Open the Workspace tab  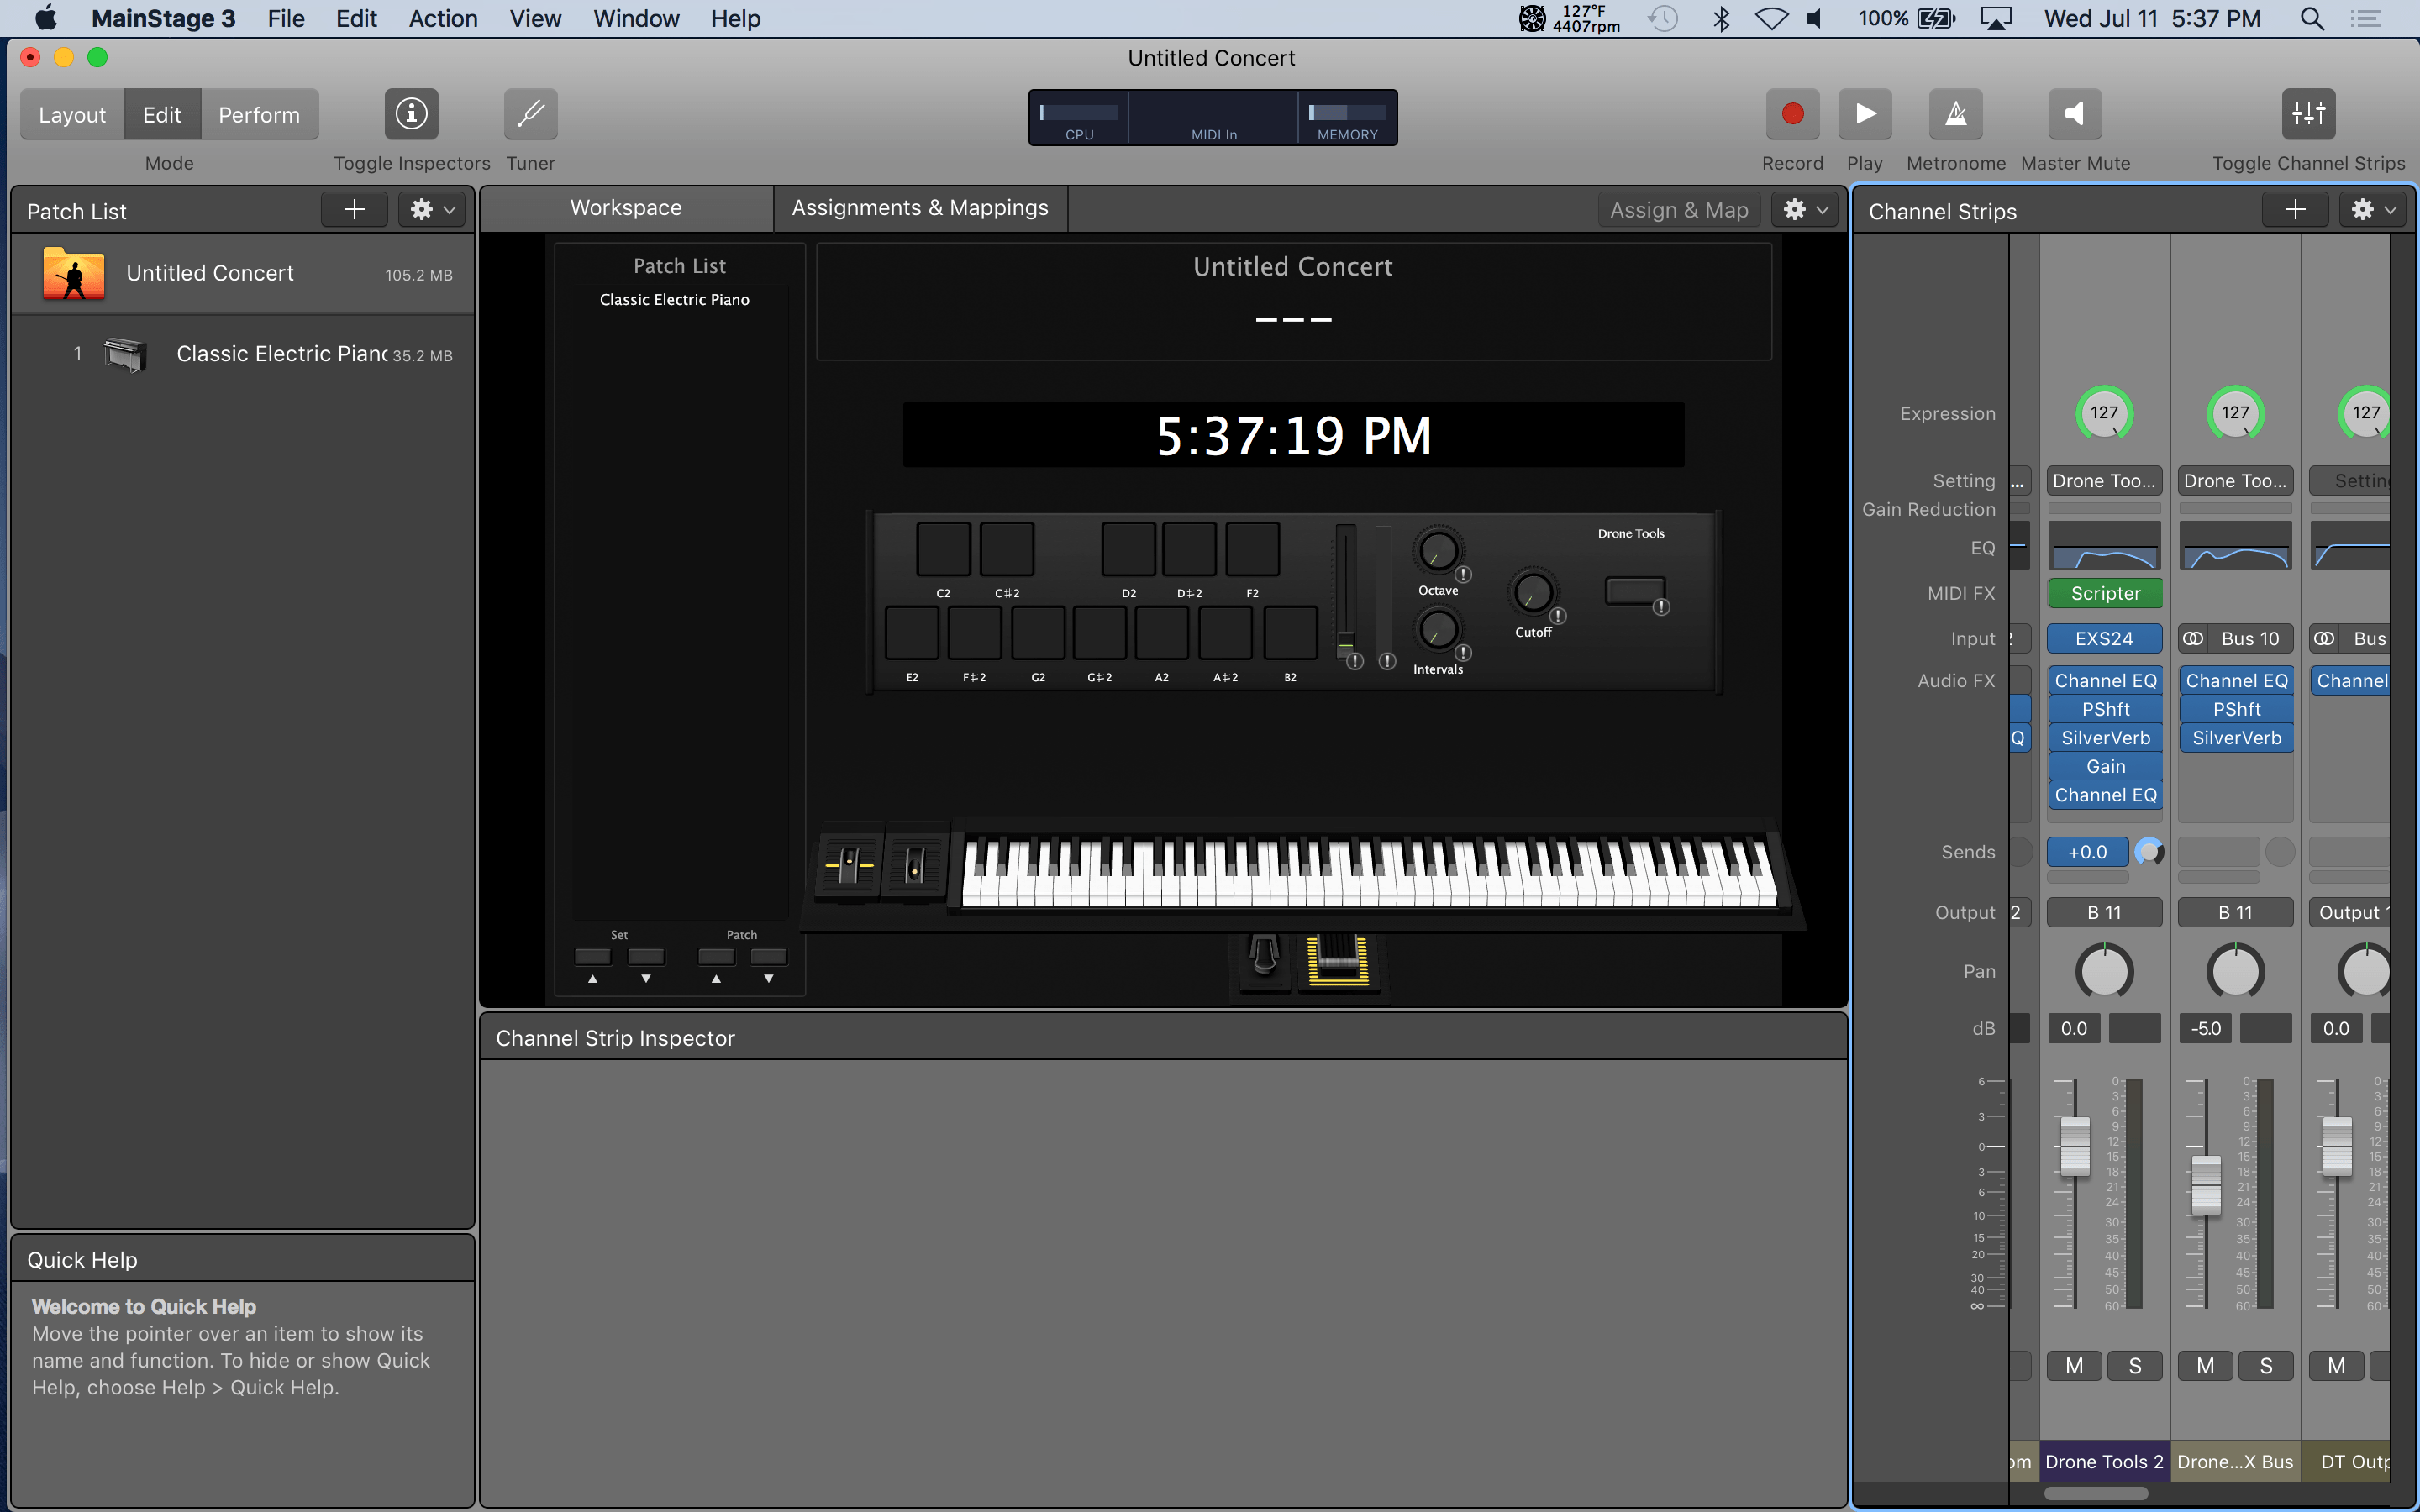pyautogui.click(x=626, y=208)
